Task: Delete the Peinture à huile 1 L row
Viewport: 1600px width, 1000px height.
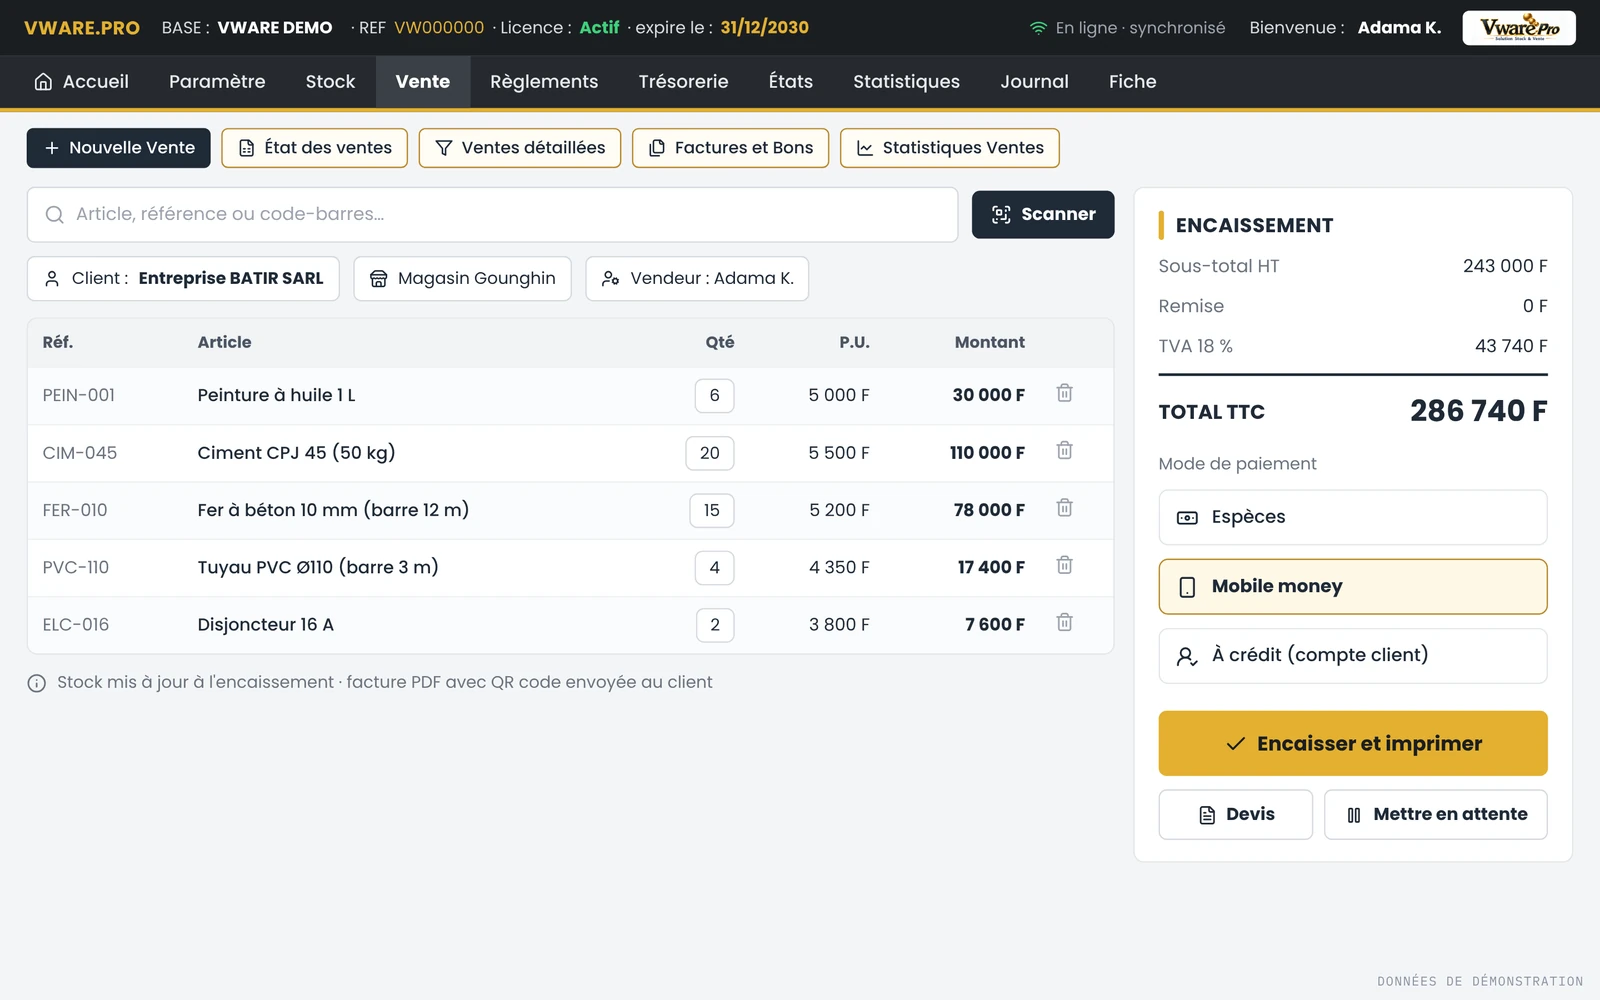Action: point(1065,393)
